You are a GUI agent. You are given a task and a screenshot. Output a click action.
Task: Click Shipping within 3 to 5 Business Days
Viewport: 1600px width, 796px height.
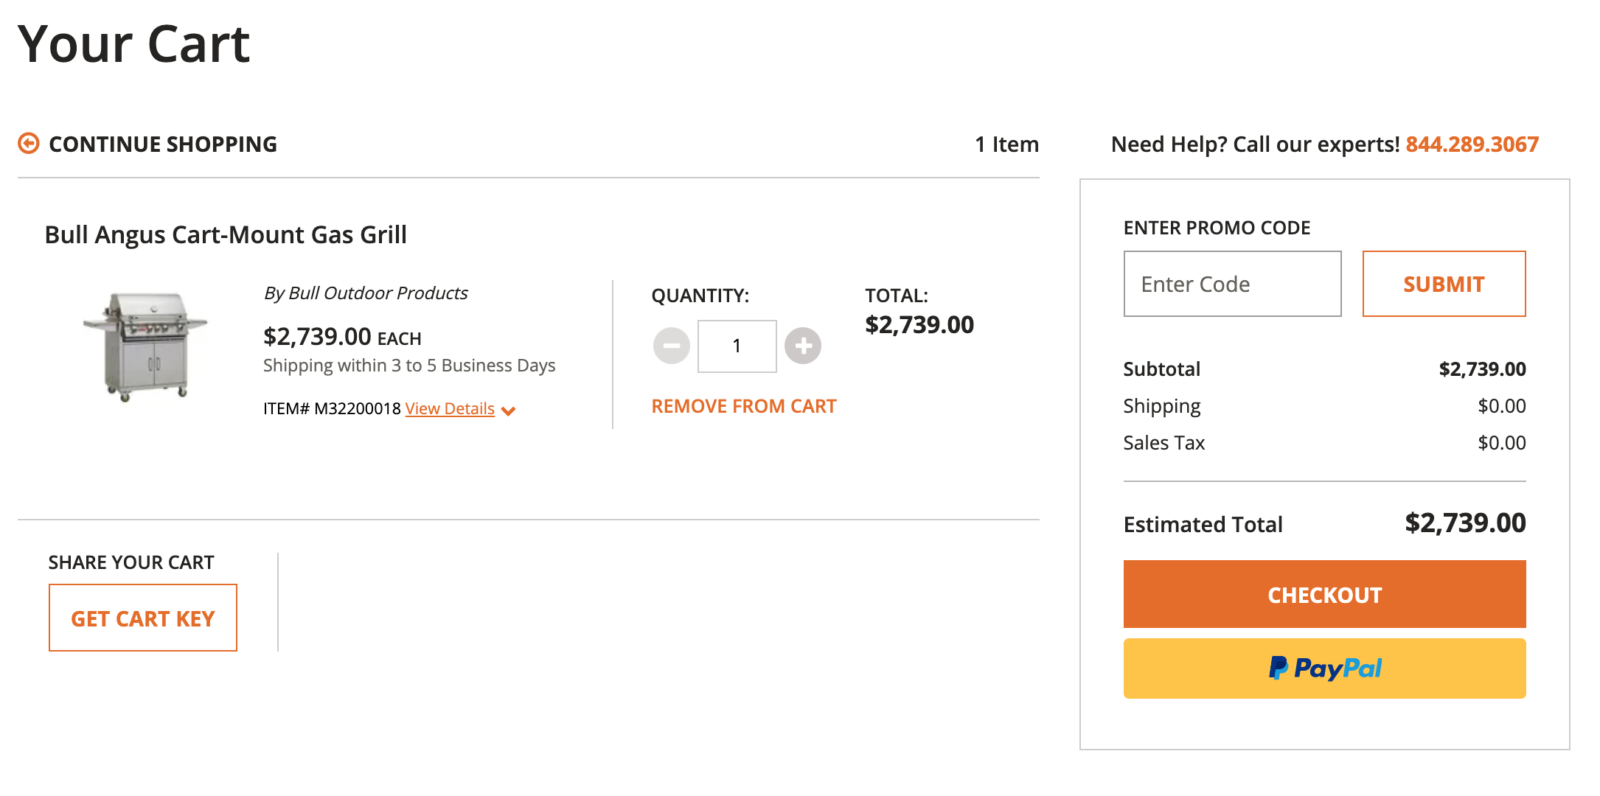(x=409, y=366)
